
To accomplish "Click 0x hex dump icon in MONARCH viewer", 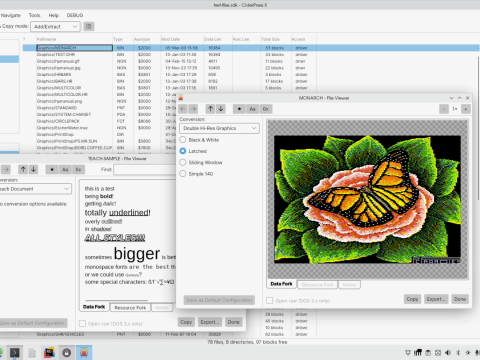I will 266,109.
